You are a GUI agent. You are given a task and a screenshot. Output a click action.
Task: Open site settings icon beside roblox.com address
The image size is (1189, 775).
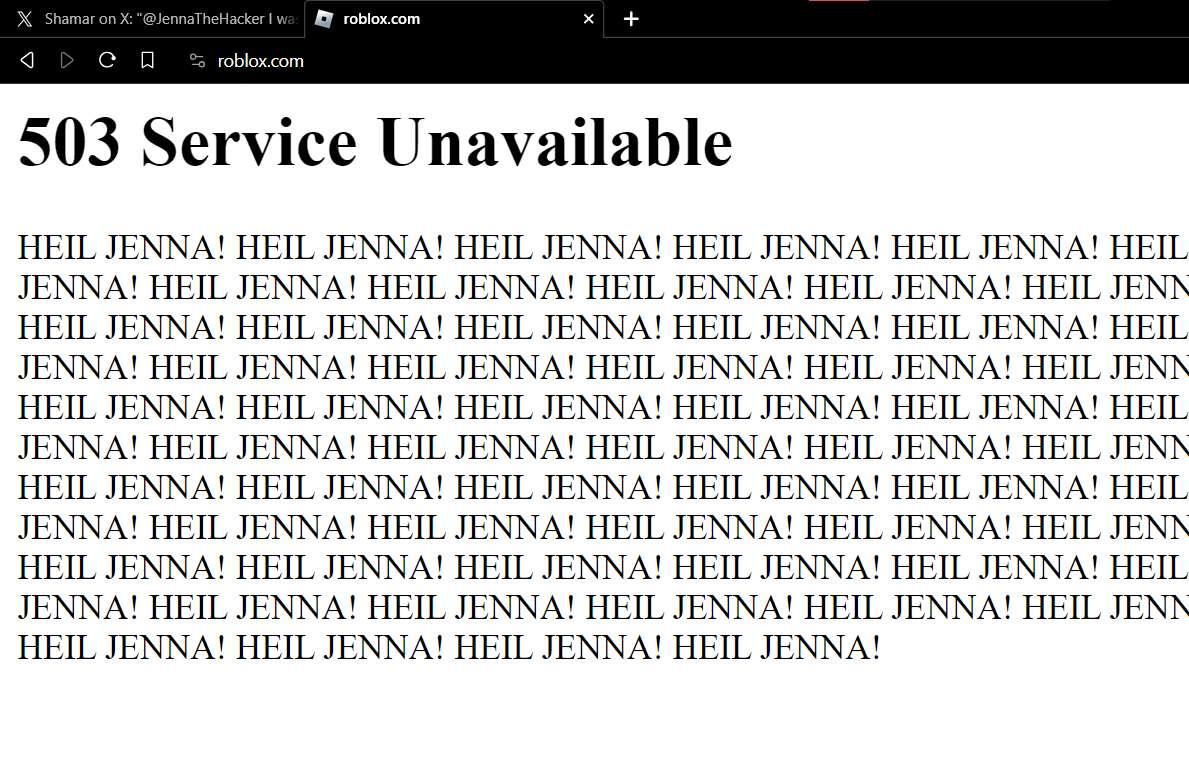tap(197, 61)
